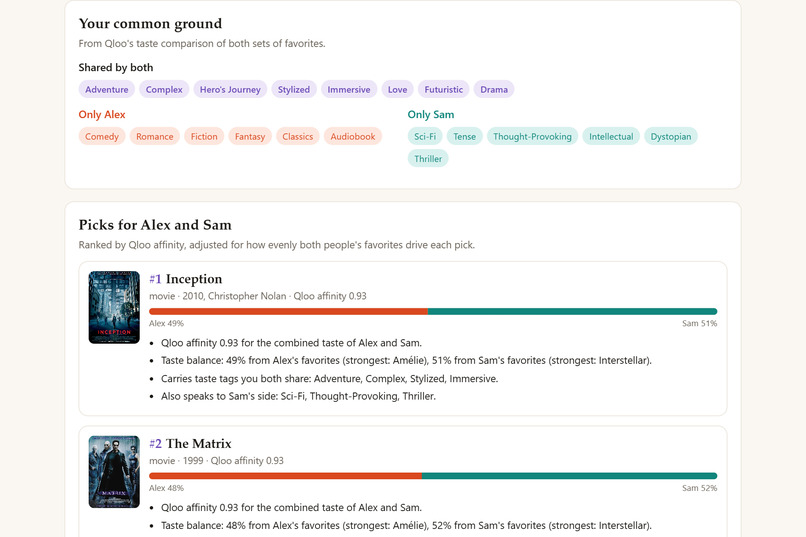Image resolution: width=806 pixels, height=537 pixels.
Task: Select Sam's Thriller tag
Action: [428, 159]
